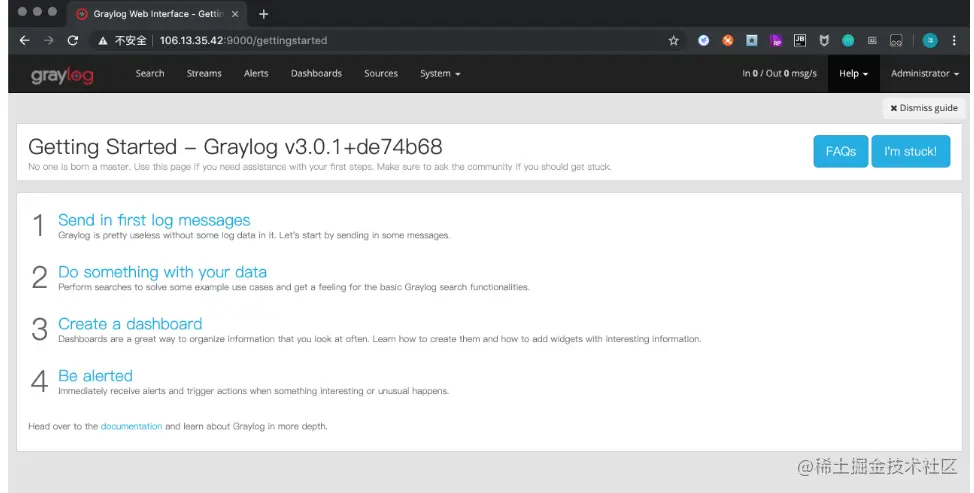Expand the Help dropdown menu
974x493 pixels.
853,73
